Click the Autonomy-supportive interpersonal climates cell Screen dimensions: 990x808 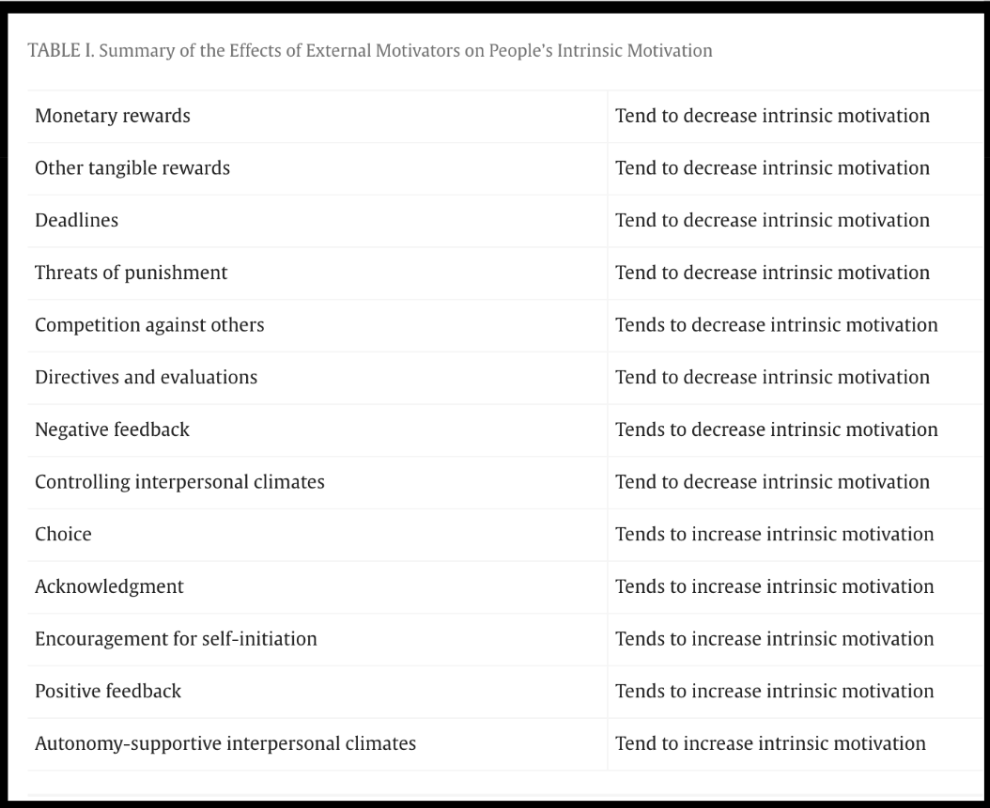225,743
